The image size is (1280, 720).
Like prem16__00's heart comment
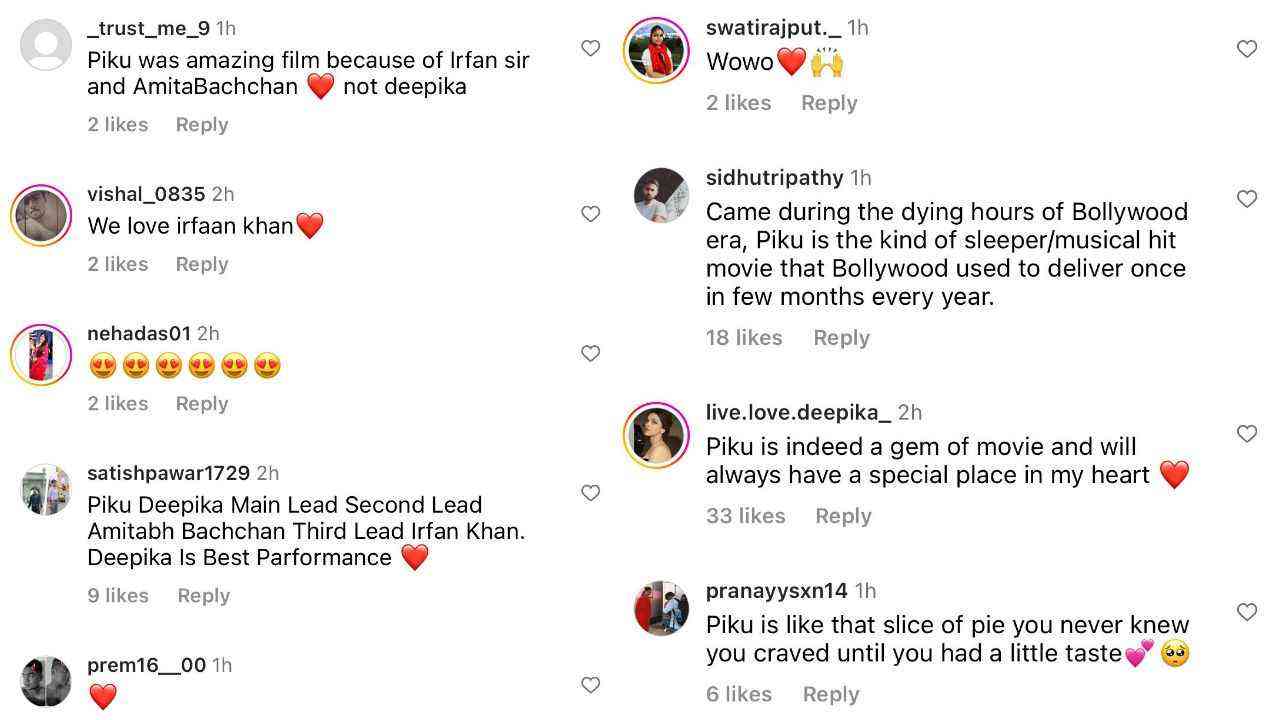click(590, 685)
